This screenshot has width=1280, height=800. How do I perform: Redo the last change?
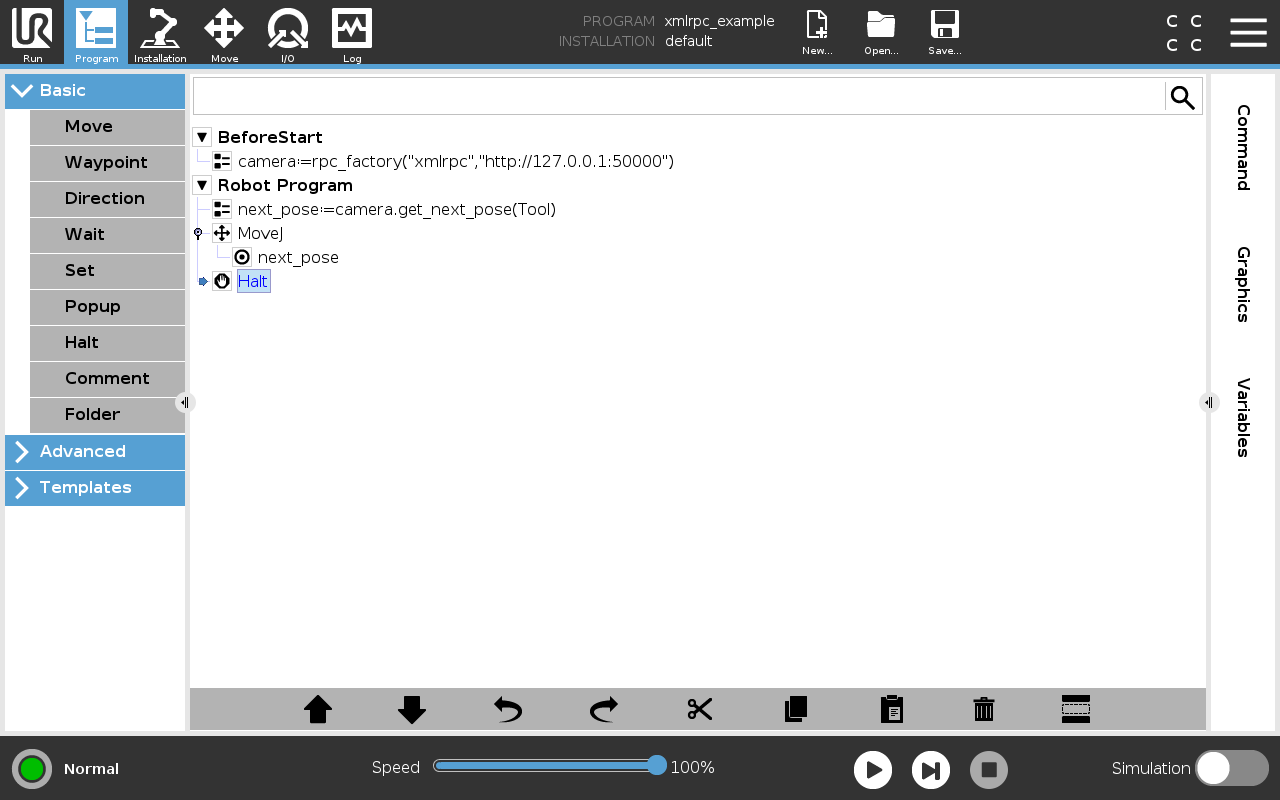coord(604,709)
